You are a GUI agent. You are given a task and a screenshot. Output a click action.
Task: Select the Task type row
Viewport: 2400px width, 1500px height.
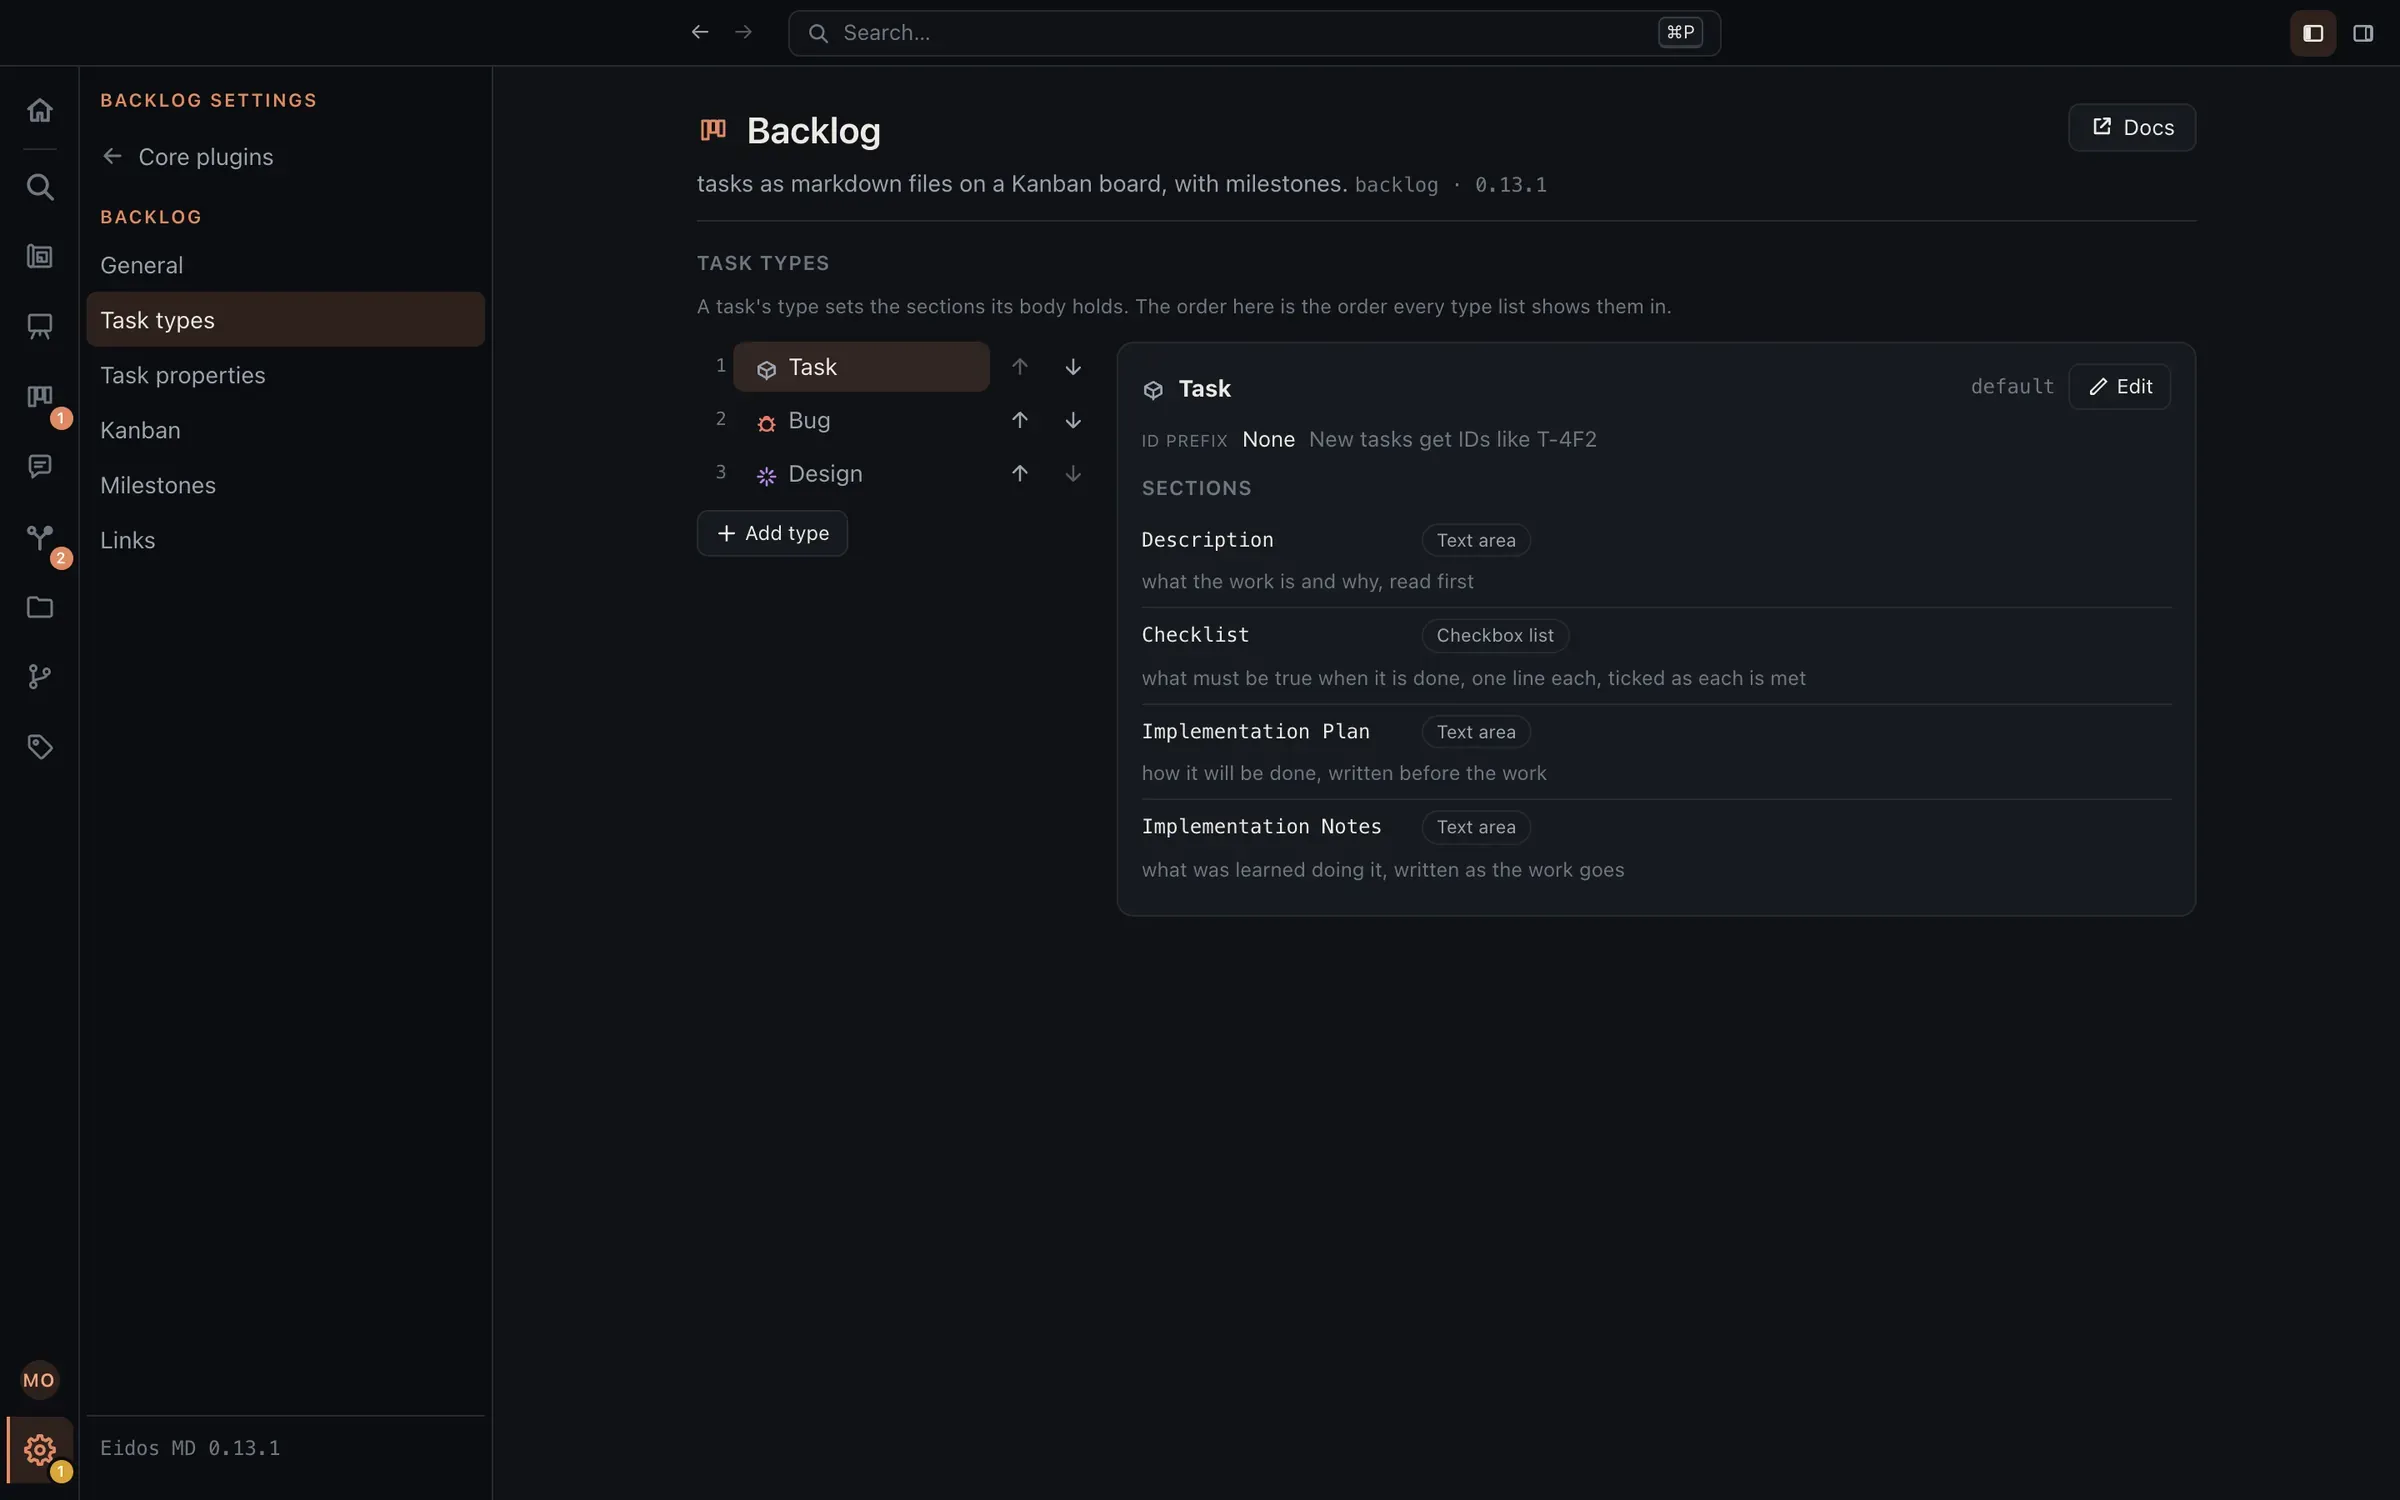tap(861, 367)
